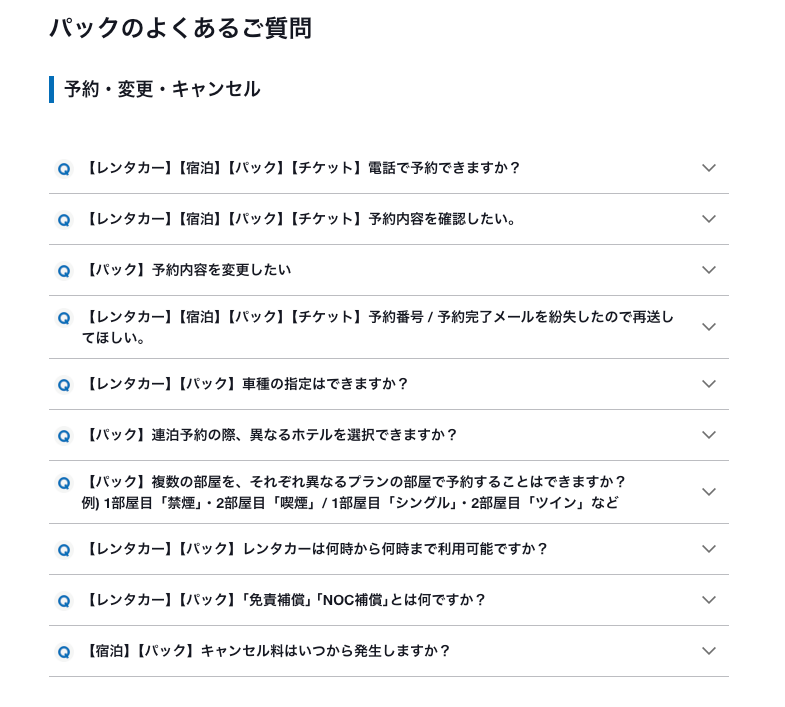Expand chevron for 予約内容を変更したい
785x707 pixels.
(708, 270)
